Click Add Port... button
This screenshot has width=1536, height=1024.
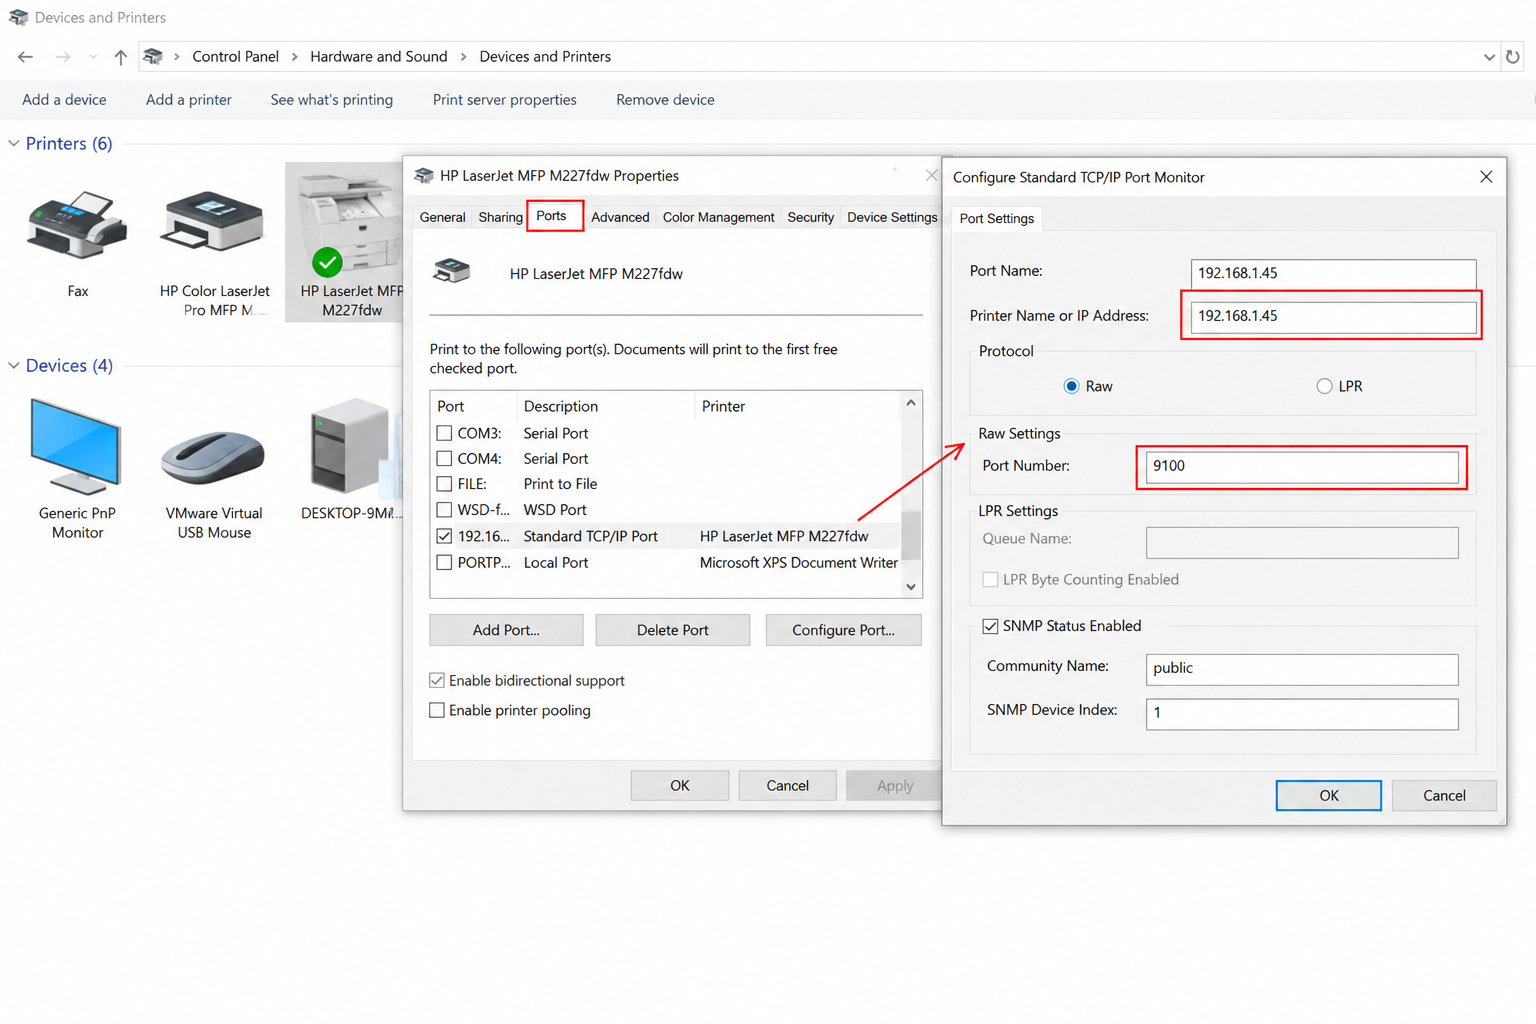pyautogui.click(x=506, y=630)
